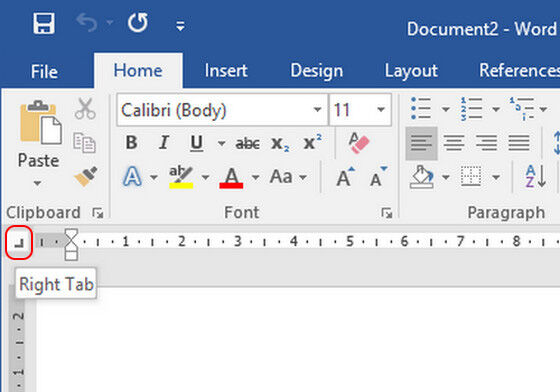Viewport: 560px width, 392px height.
Task: Open borders dropdown arrow
Action: pos(496,177)
